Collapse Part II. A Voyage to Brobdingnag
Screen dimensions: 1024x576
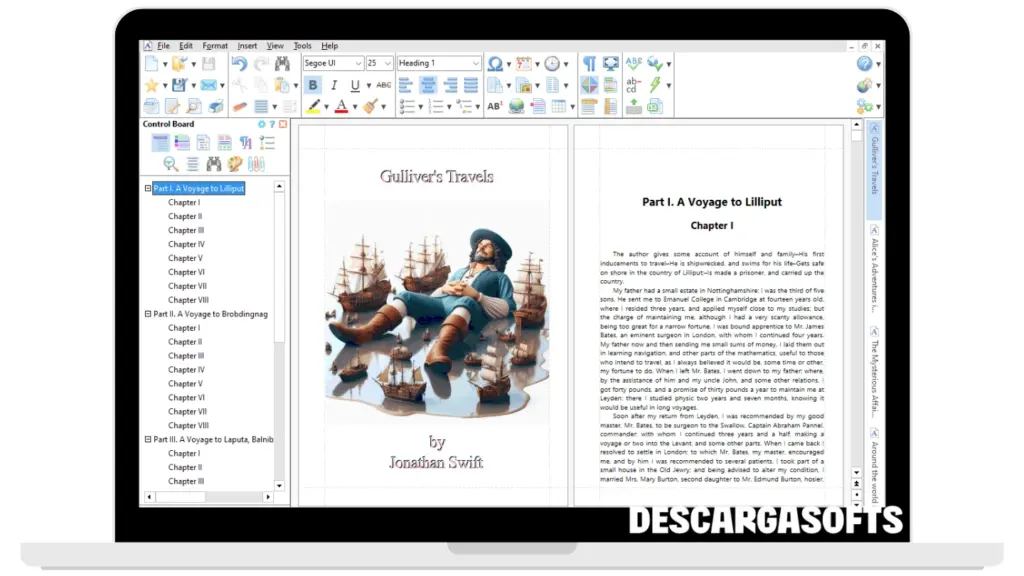[x=148, y=314]
